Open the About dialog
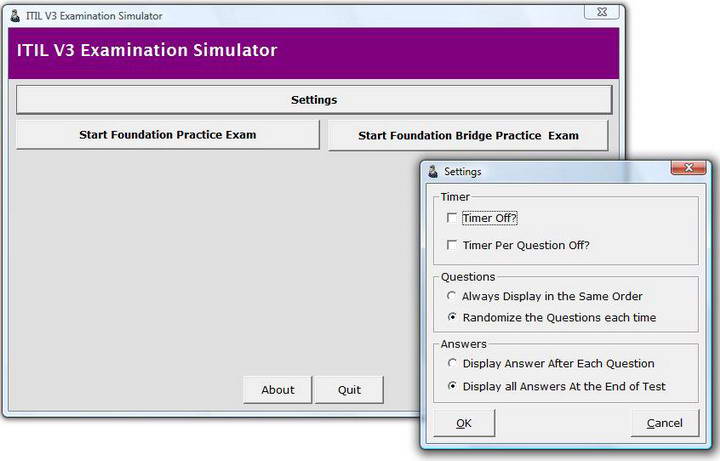 pyautogui.click(x=277, y=390)
